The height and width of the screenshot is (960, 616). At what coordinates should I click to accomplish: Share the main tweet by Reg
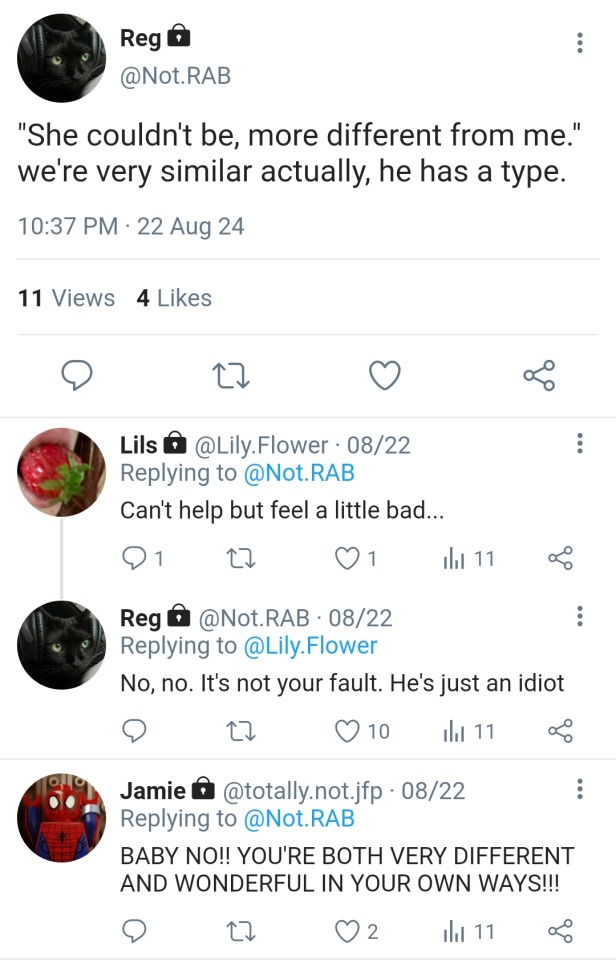coord(538,375)
